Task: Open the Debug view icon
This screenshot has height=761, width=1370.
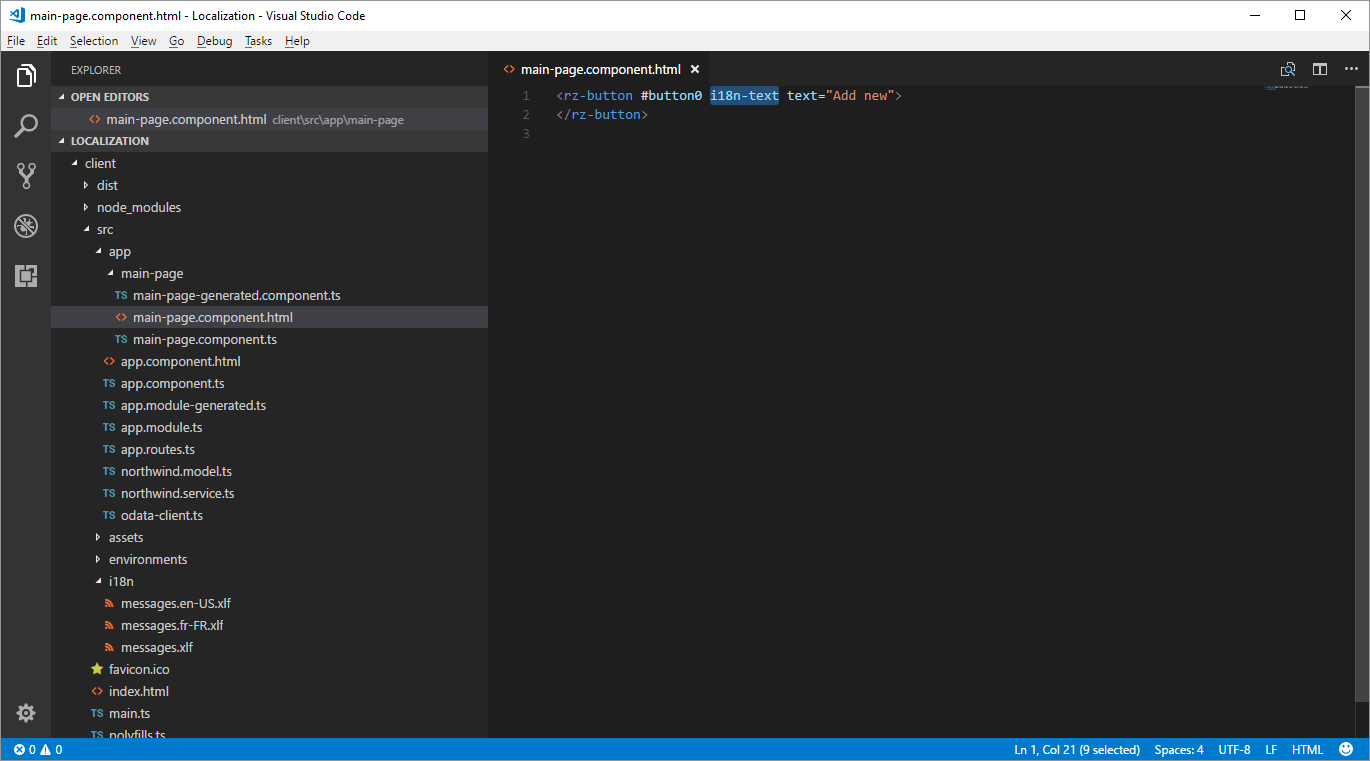Action: tap(26, 226)
